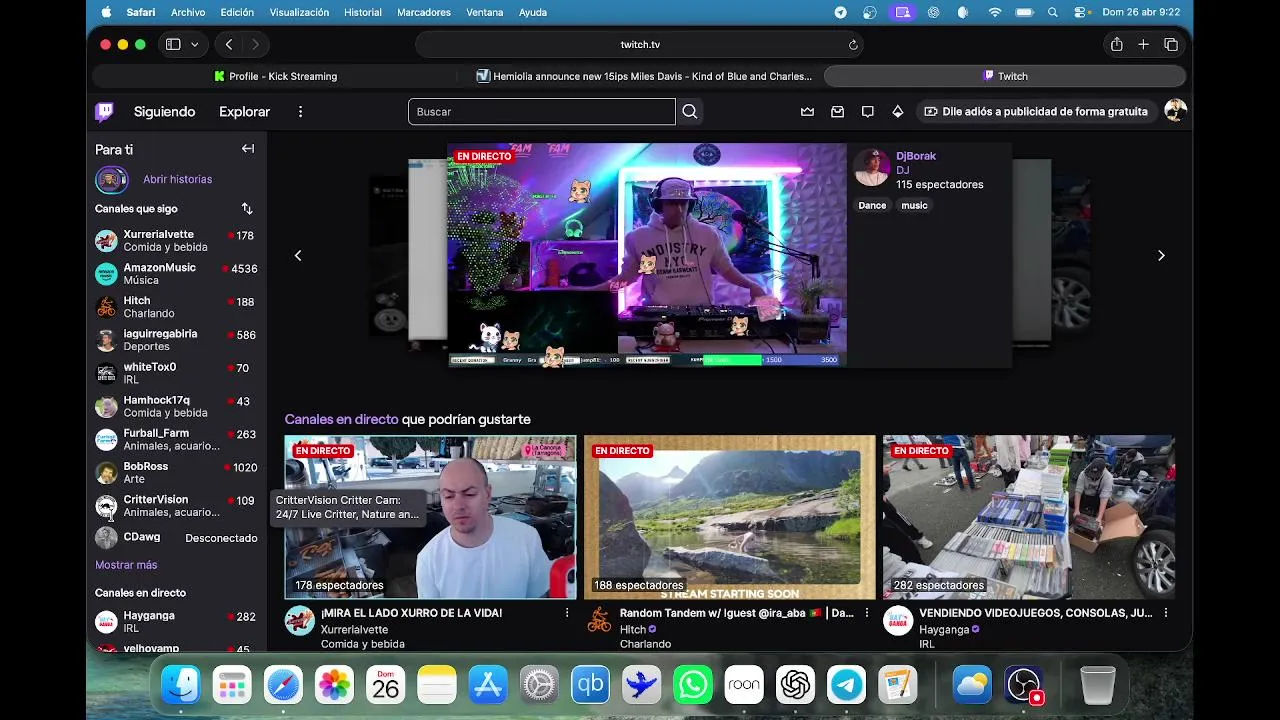Open Telegram from the Dock
The image size is (1280, 720).
(x=846, y=685)
